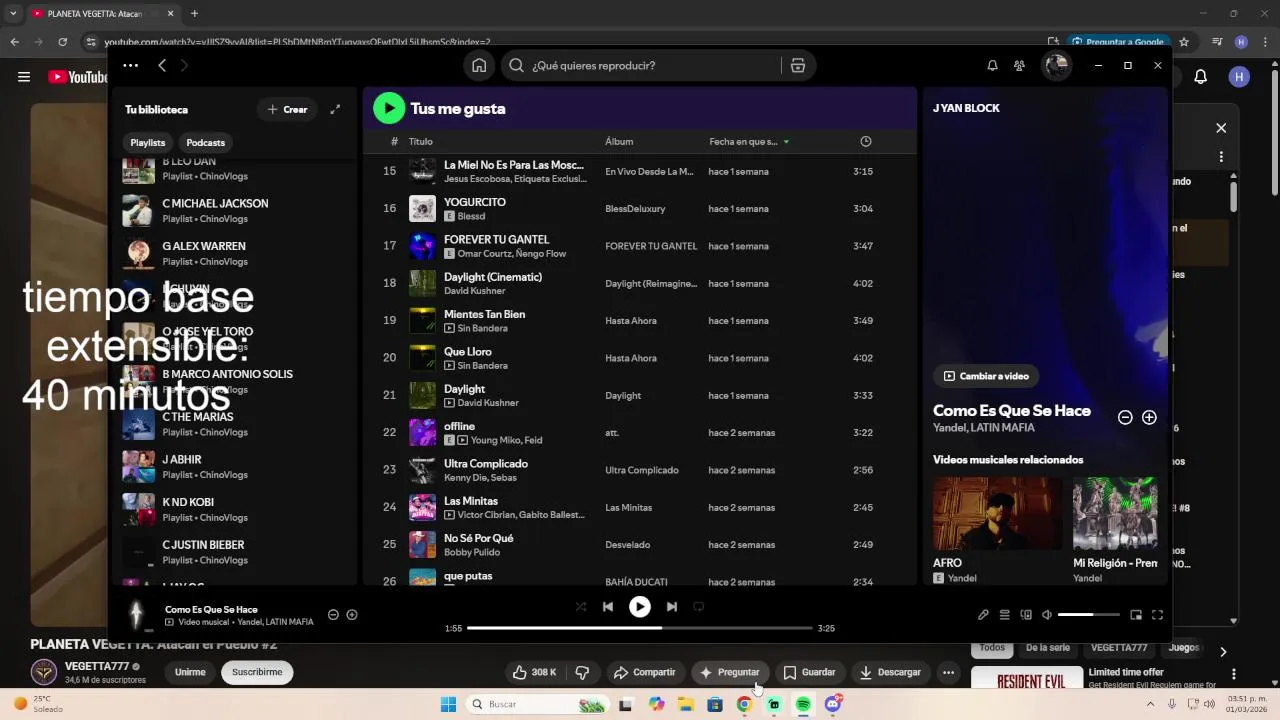Click Suscribirme button on YouTube
Screen dimensions: 1280x720
coord(257,672)
